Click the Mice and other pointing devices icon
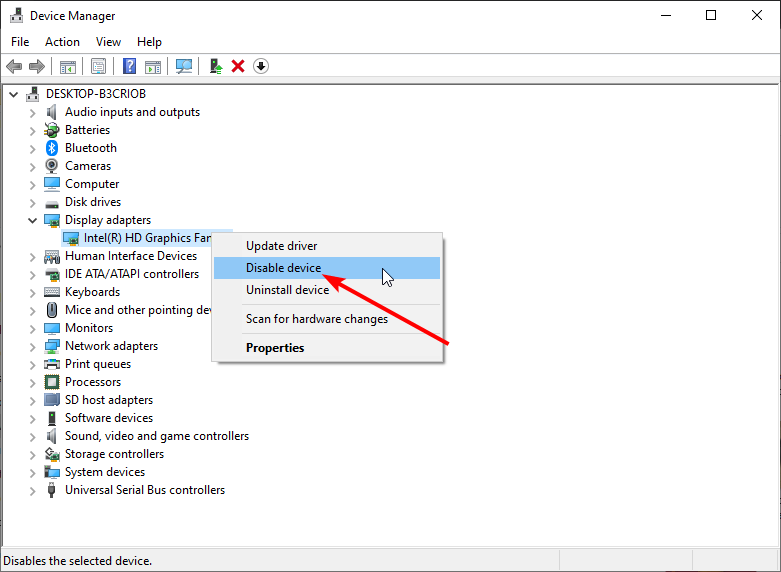 [x=52, y=310]
